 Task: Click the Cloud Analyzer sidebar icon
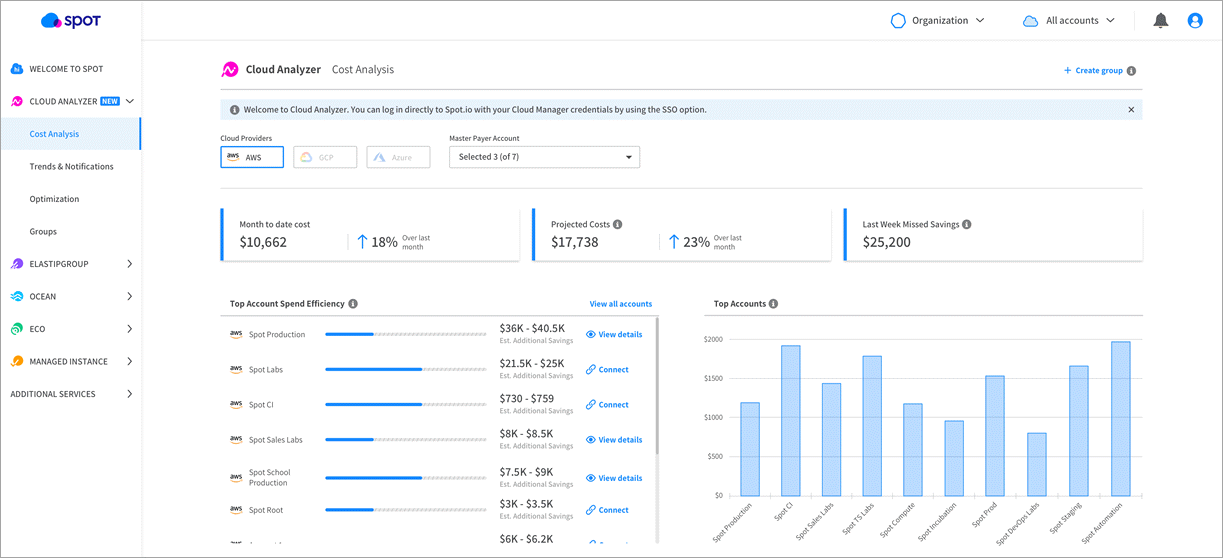click(x=17, y=101)
